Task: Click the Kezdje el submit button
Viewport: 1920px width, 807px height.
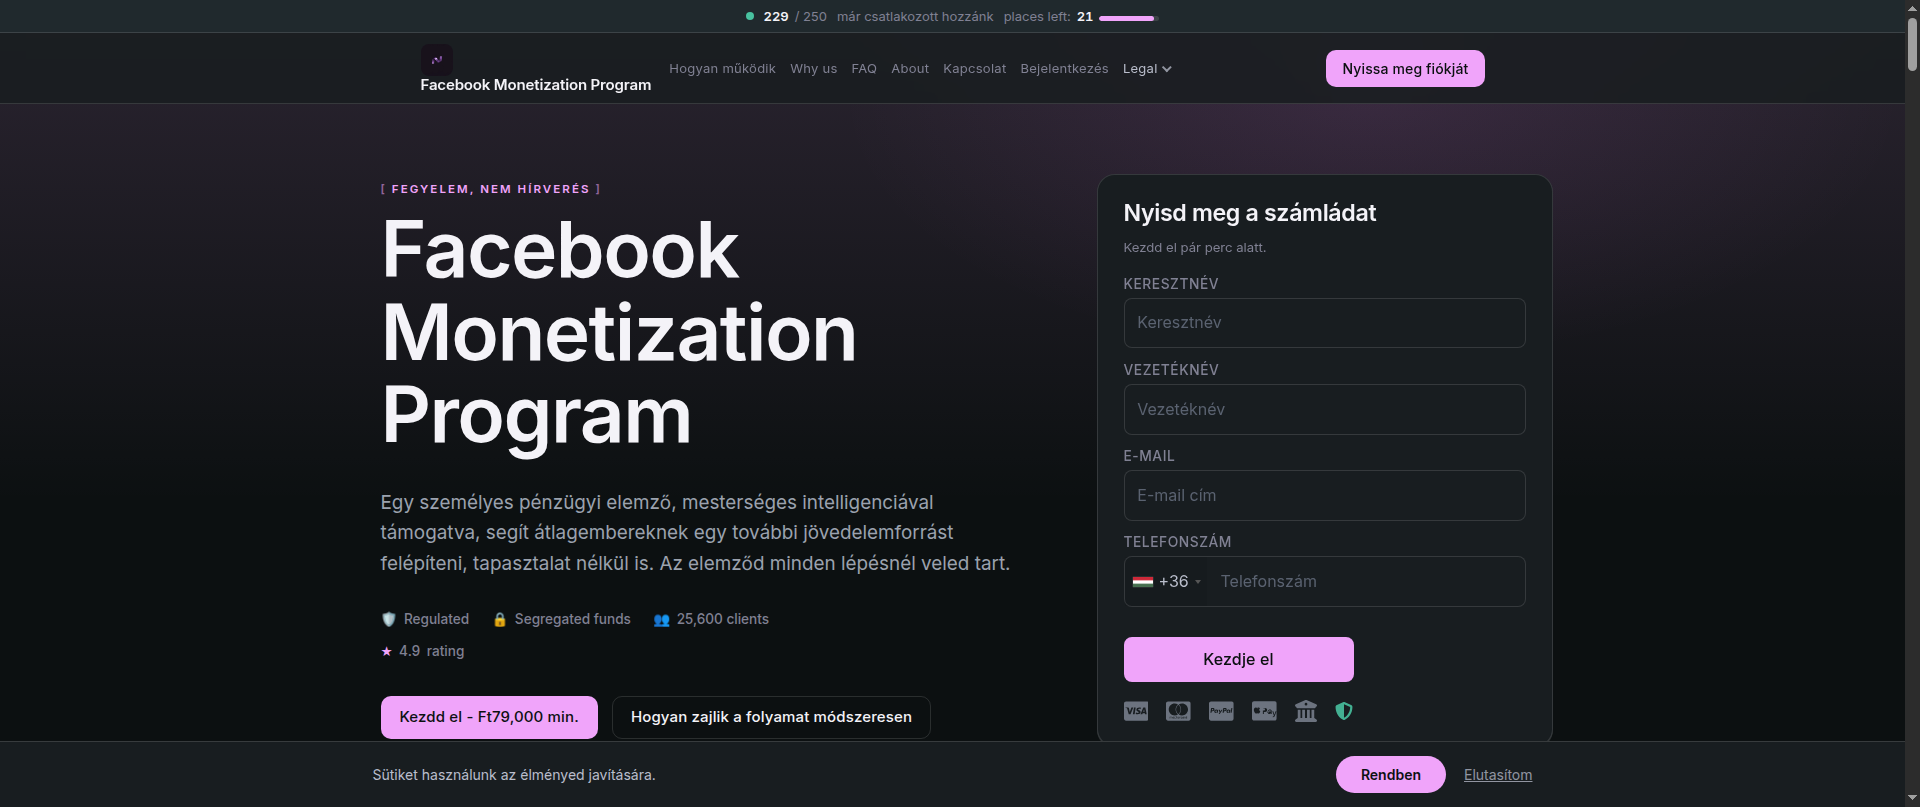Action: (x=1238, y=659)
